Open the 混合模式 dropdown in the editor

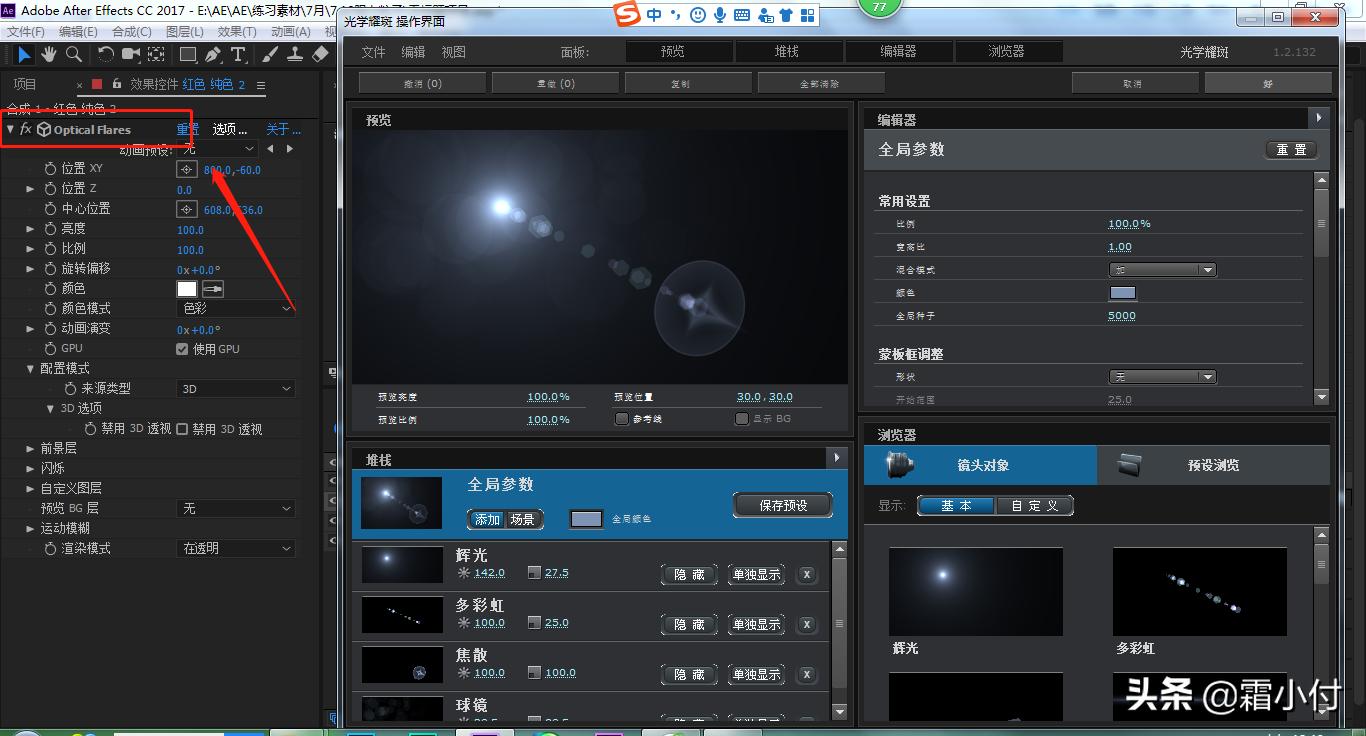[1163, 269]
